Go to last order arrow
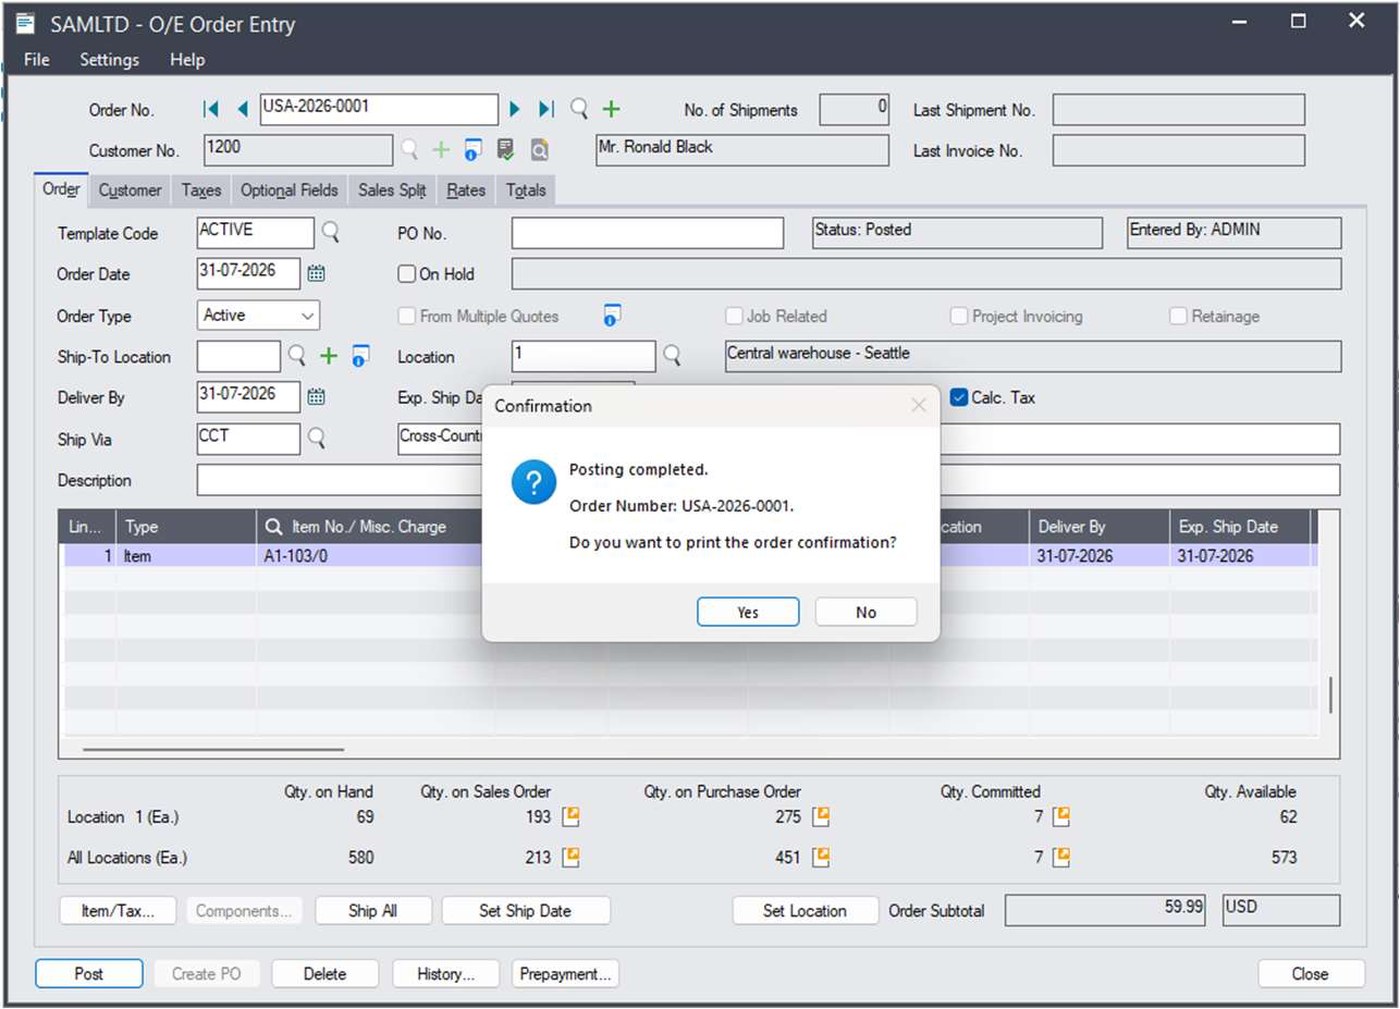Viewport: 1400px width, 1009px height. [546, 109]
